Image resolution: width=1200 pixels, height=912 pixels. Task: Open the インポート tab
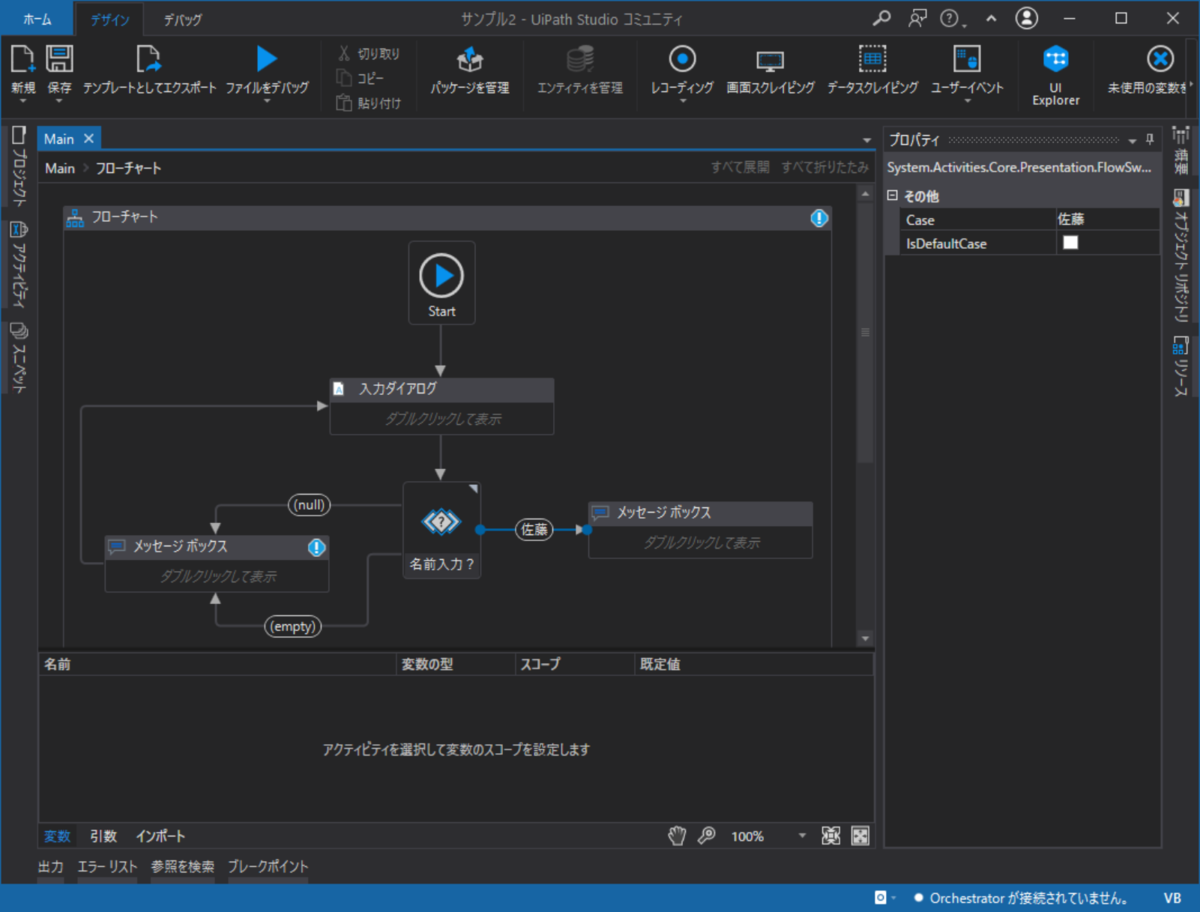point(161,836)
